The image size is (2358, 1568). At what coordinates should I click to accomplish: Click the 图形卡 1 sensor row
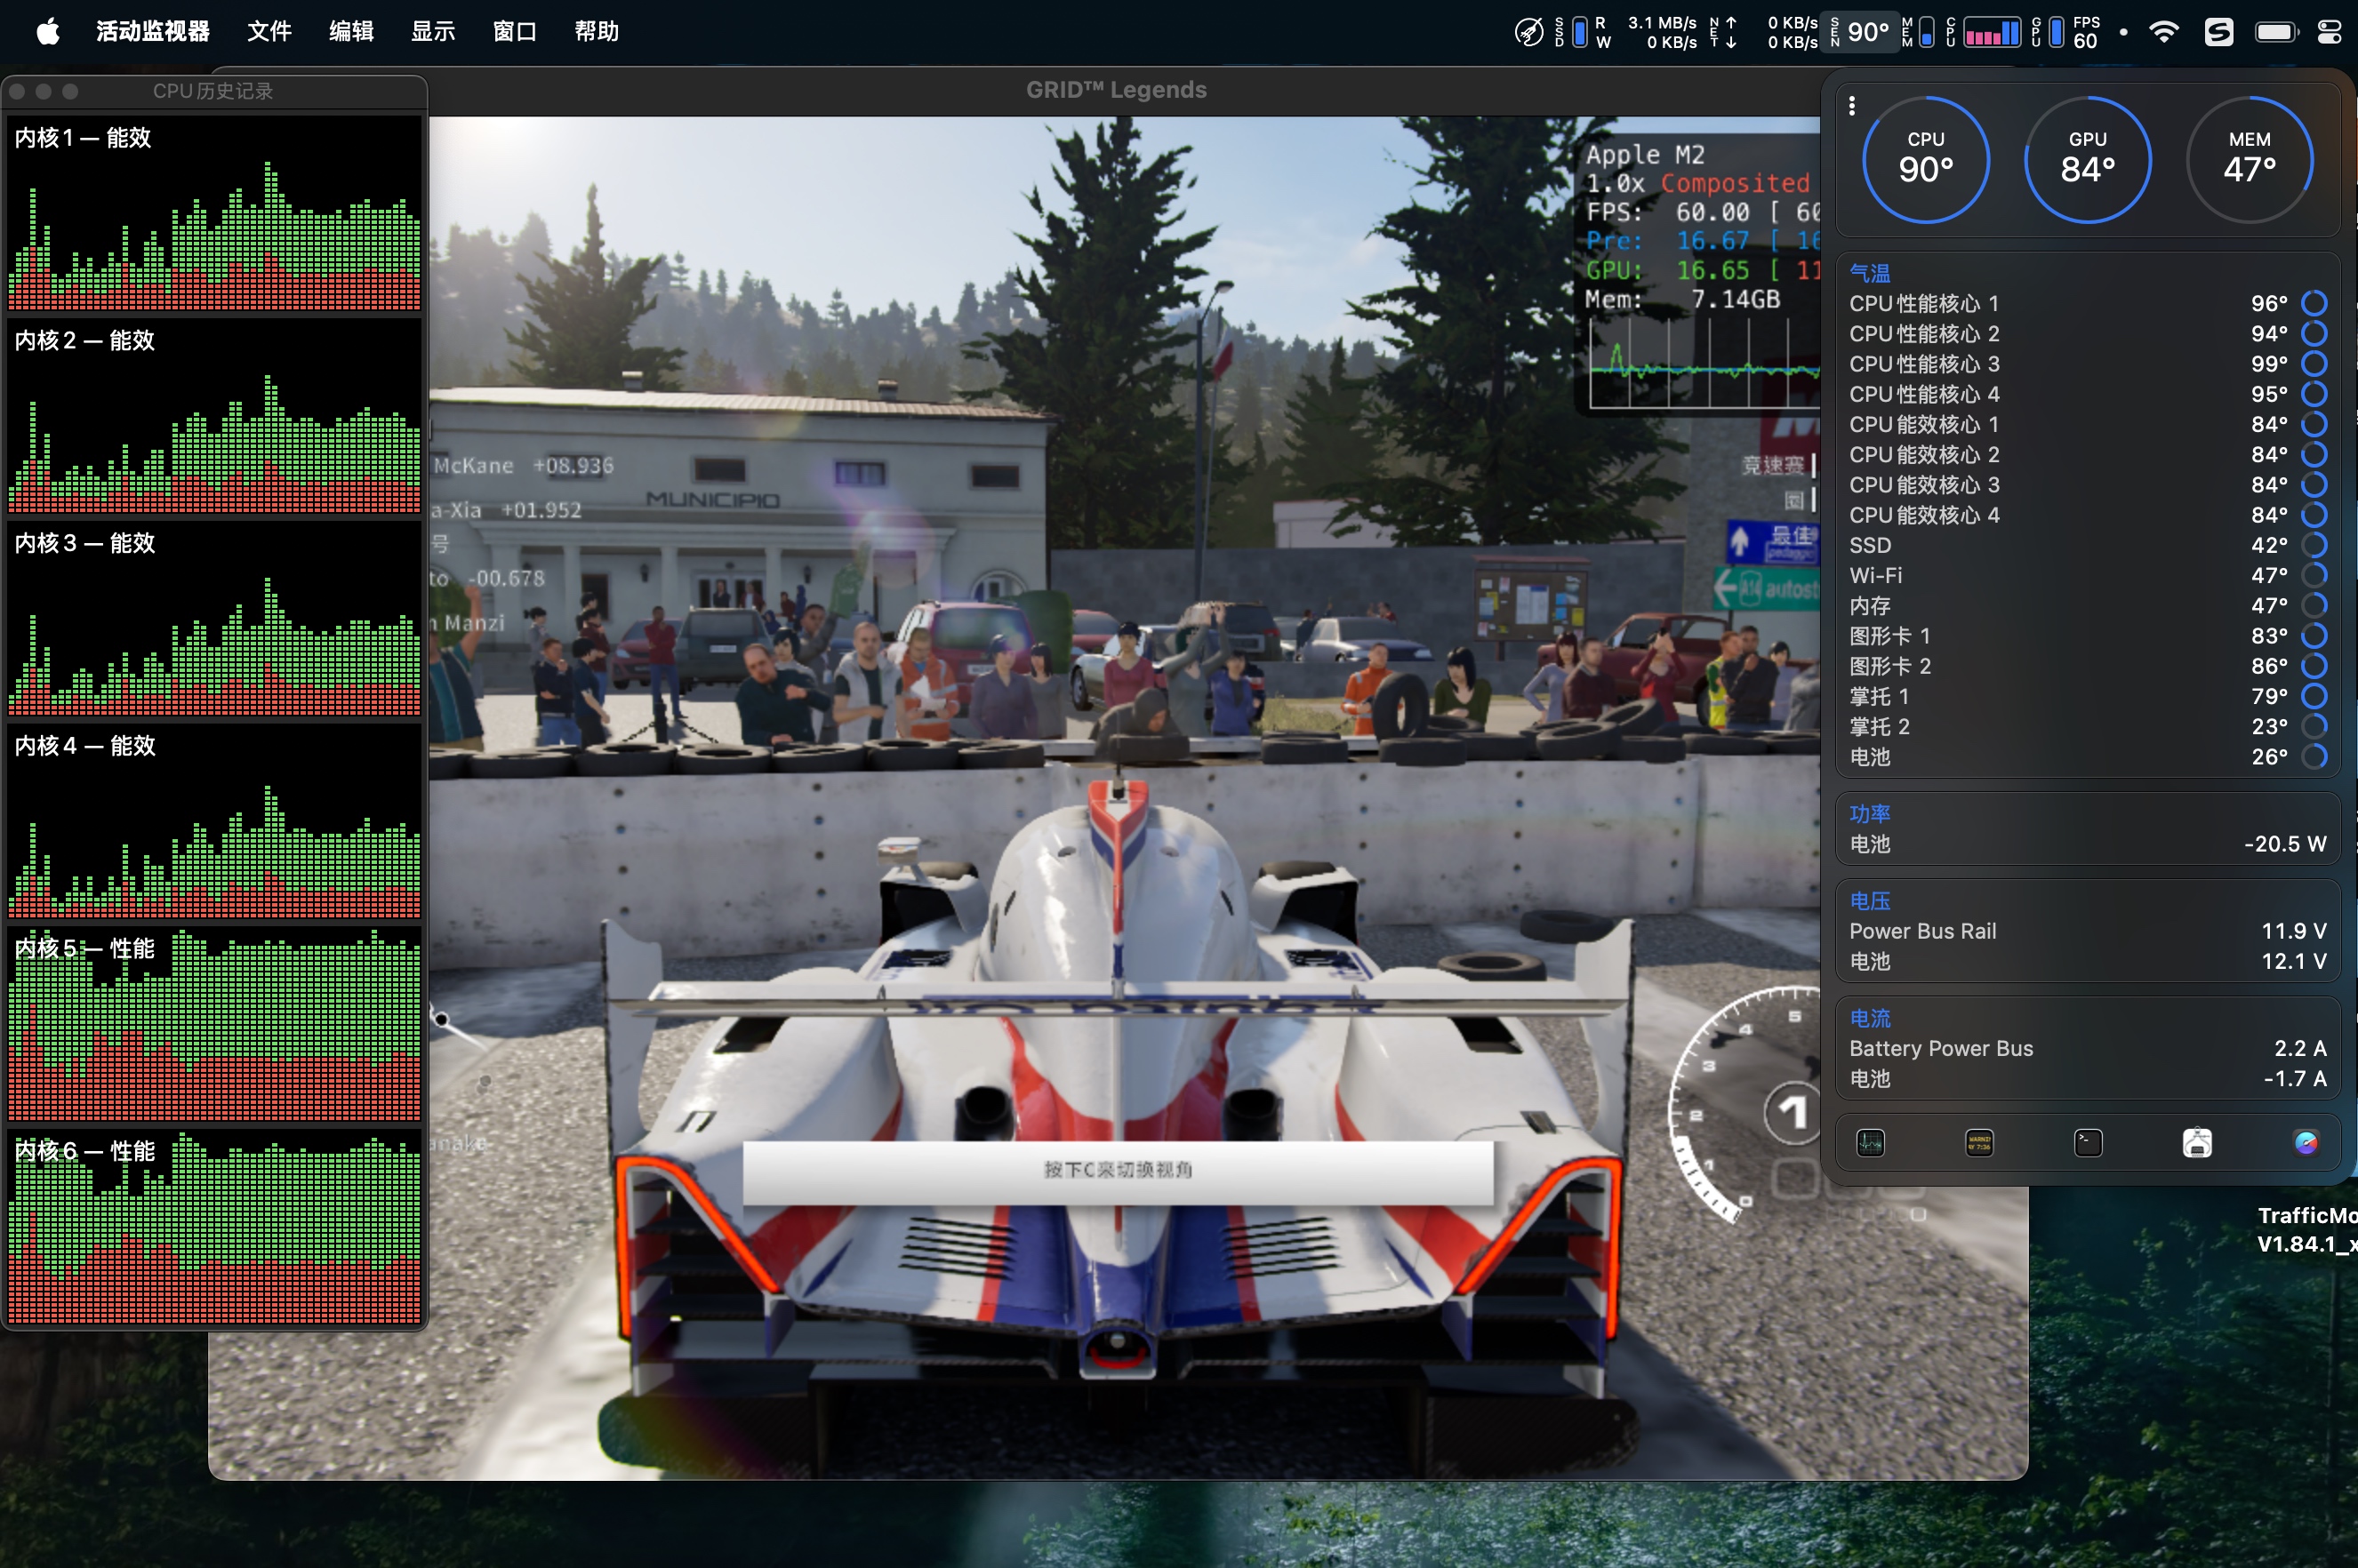point(2087,636)
